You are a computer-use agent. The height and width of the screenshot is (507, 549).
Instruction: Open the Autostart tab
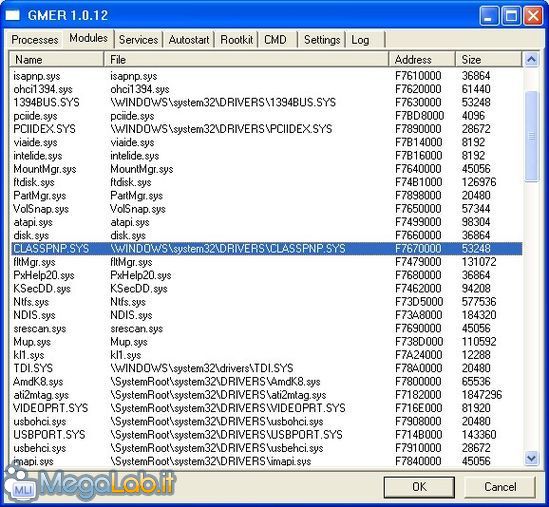click(189, 40)
